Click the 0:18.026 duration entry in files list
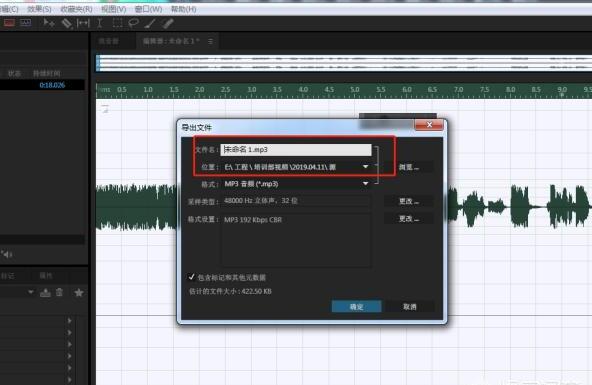This screenshot has width=592, height=385. 52,85
